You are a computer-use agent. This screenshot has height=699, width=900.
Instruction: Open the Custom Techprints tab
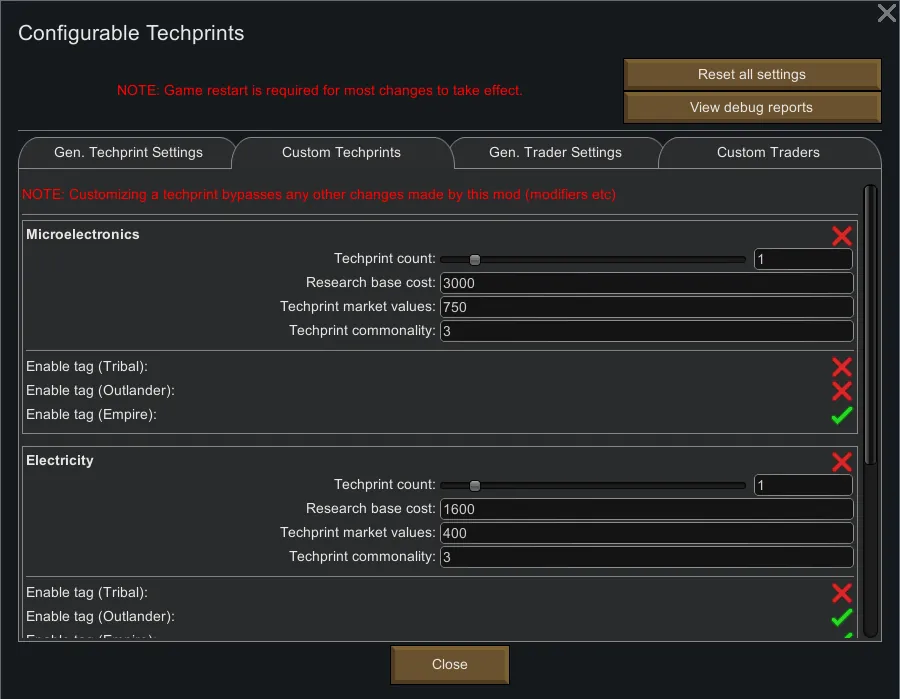click(x=341, y=153)
